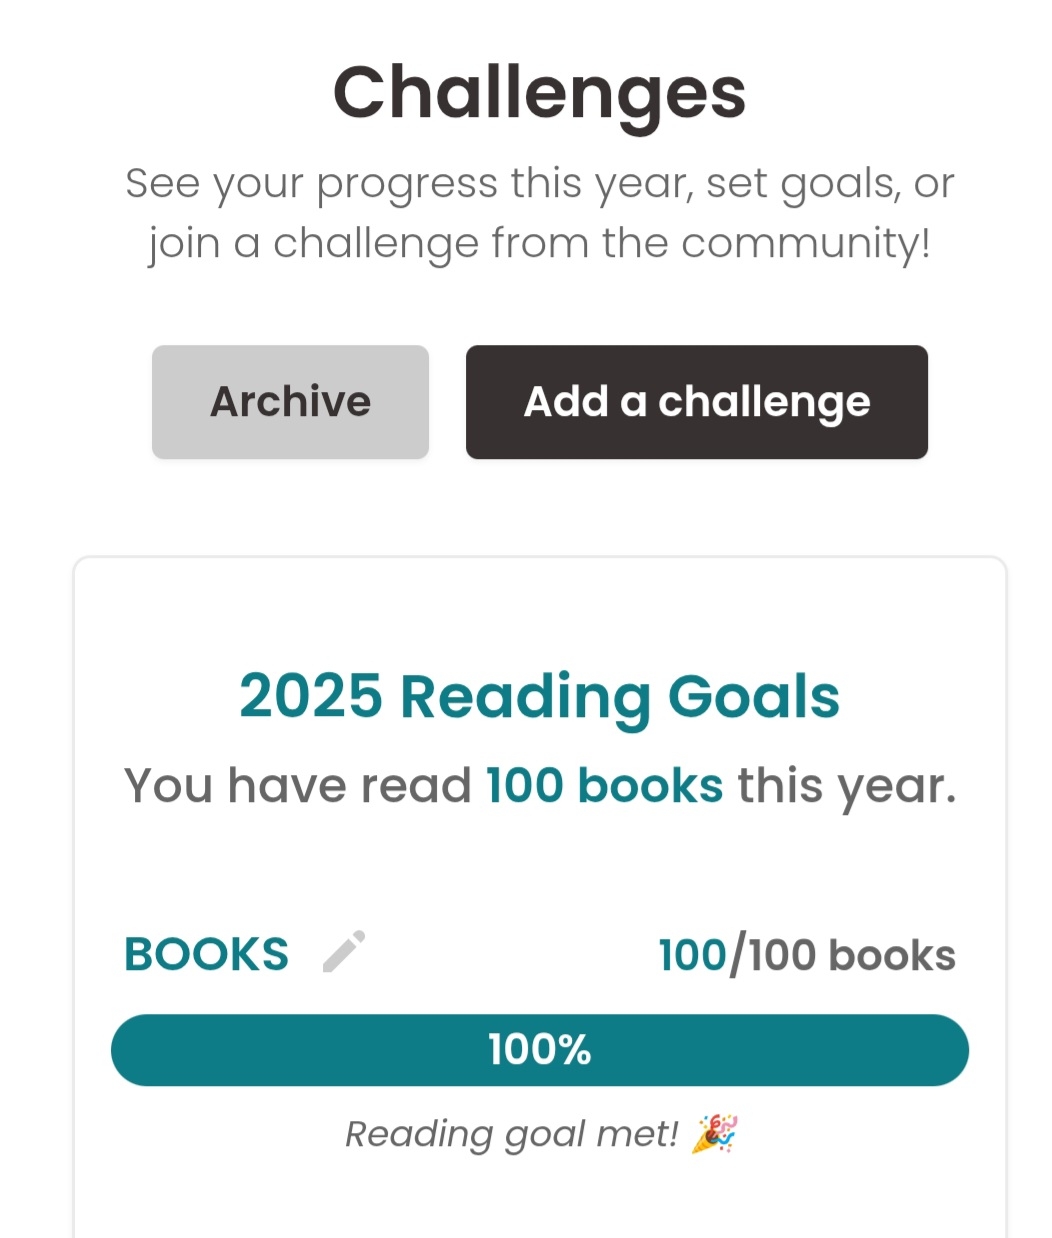This screenshot has height=1238, width=1052.
Task: Click the "this year." sentence ending
Action: click(846, 786)
